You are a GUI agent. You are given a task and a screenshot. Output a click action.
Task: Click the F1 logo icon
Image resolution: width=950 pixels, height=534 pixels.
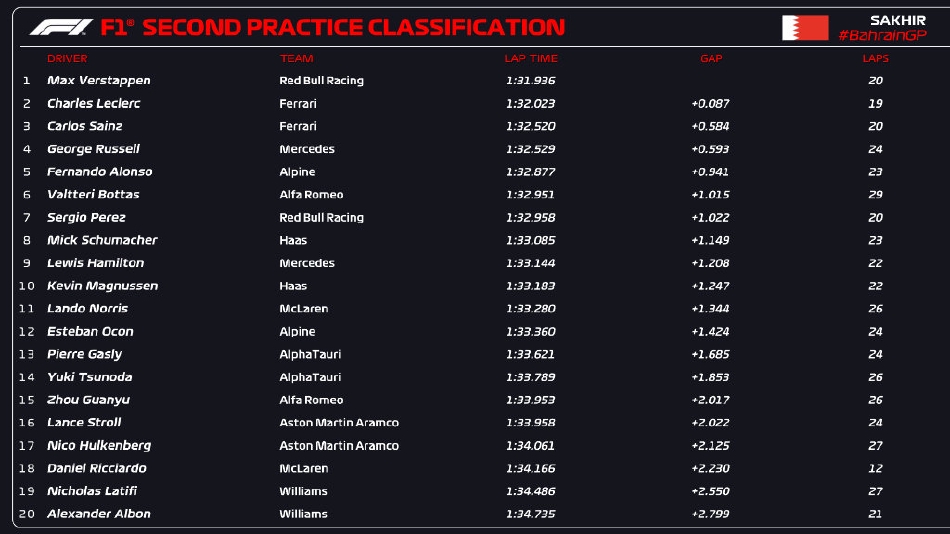point(61,27)
